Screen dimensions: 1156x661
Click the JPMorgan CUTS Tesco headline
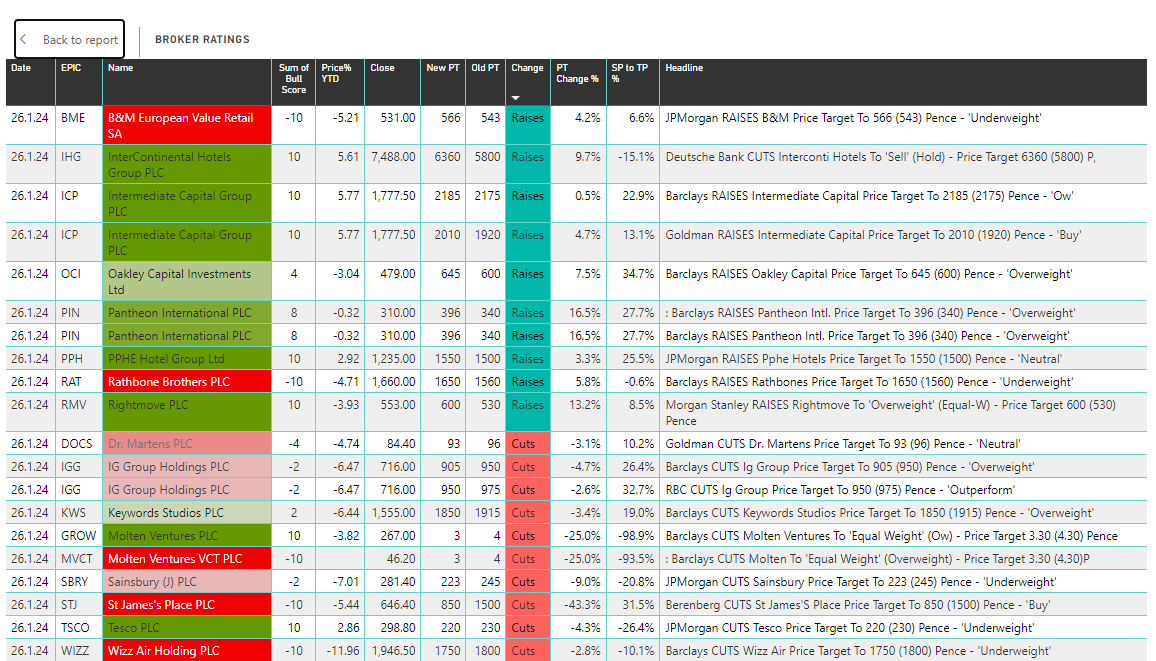tap(849, 628)
